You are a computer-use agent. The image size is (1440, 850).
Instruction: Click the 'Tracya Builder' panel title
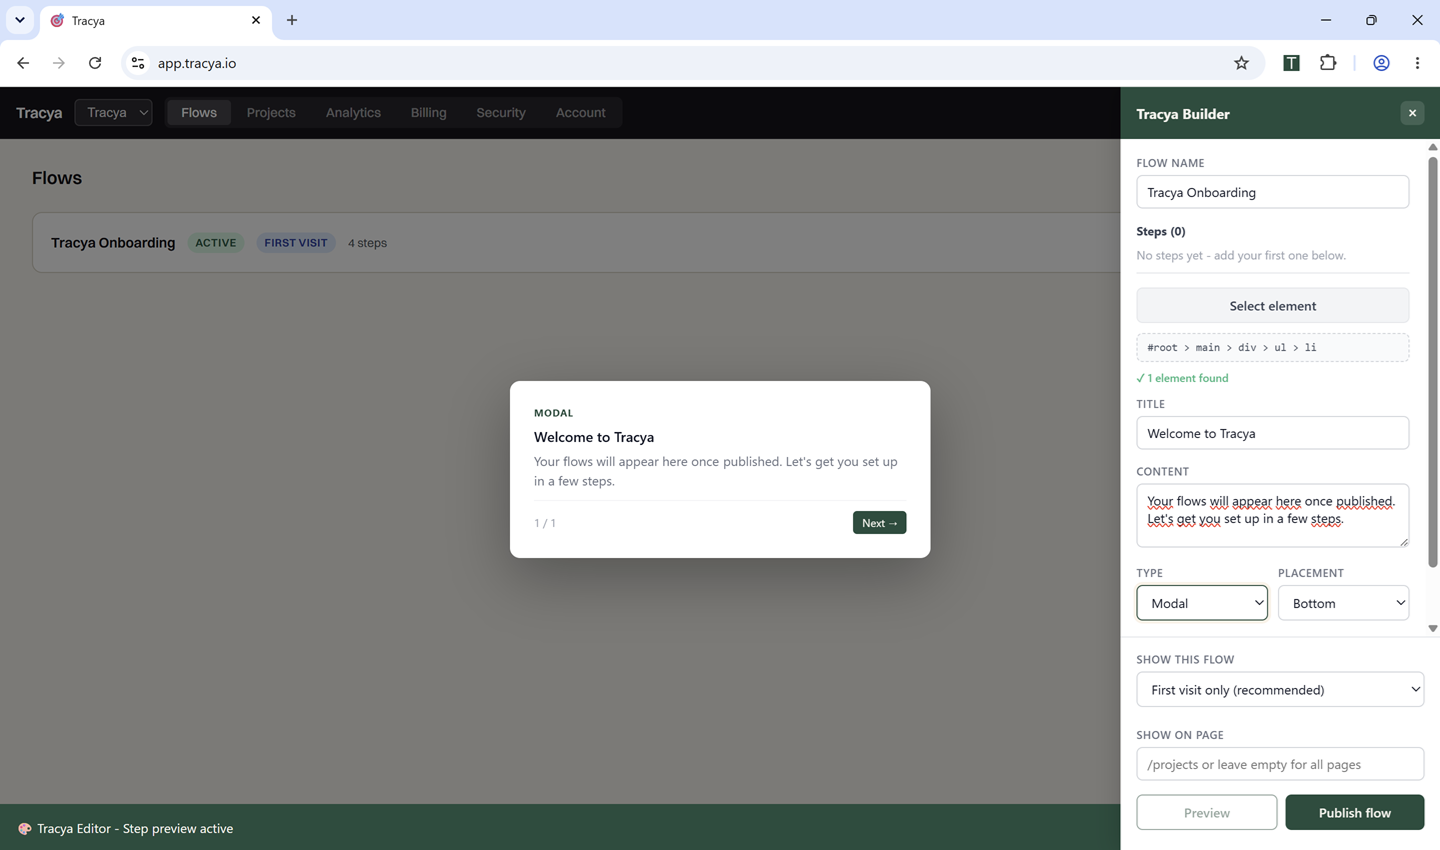pos(1183,114)
